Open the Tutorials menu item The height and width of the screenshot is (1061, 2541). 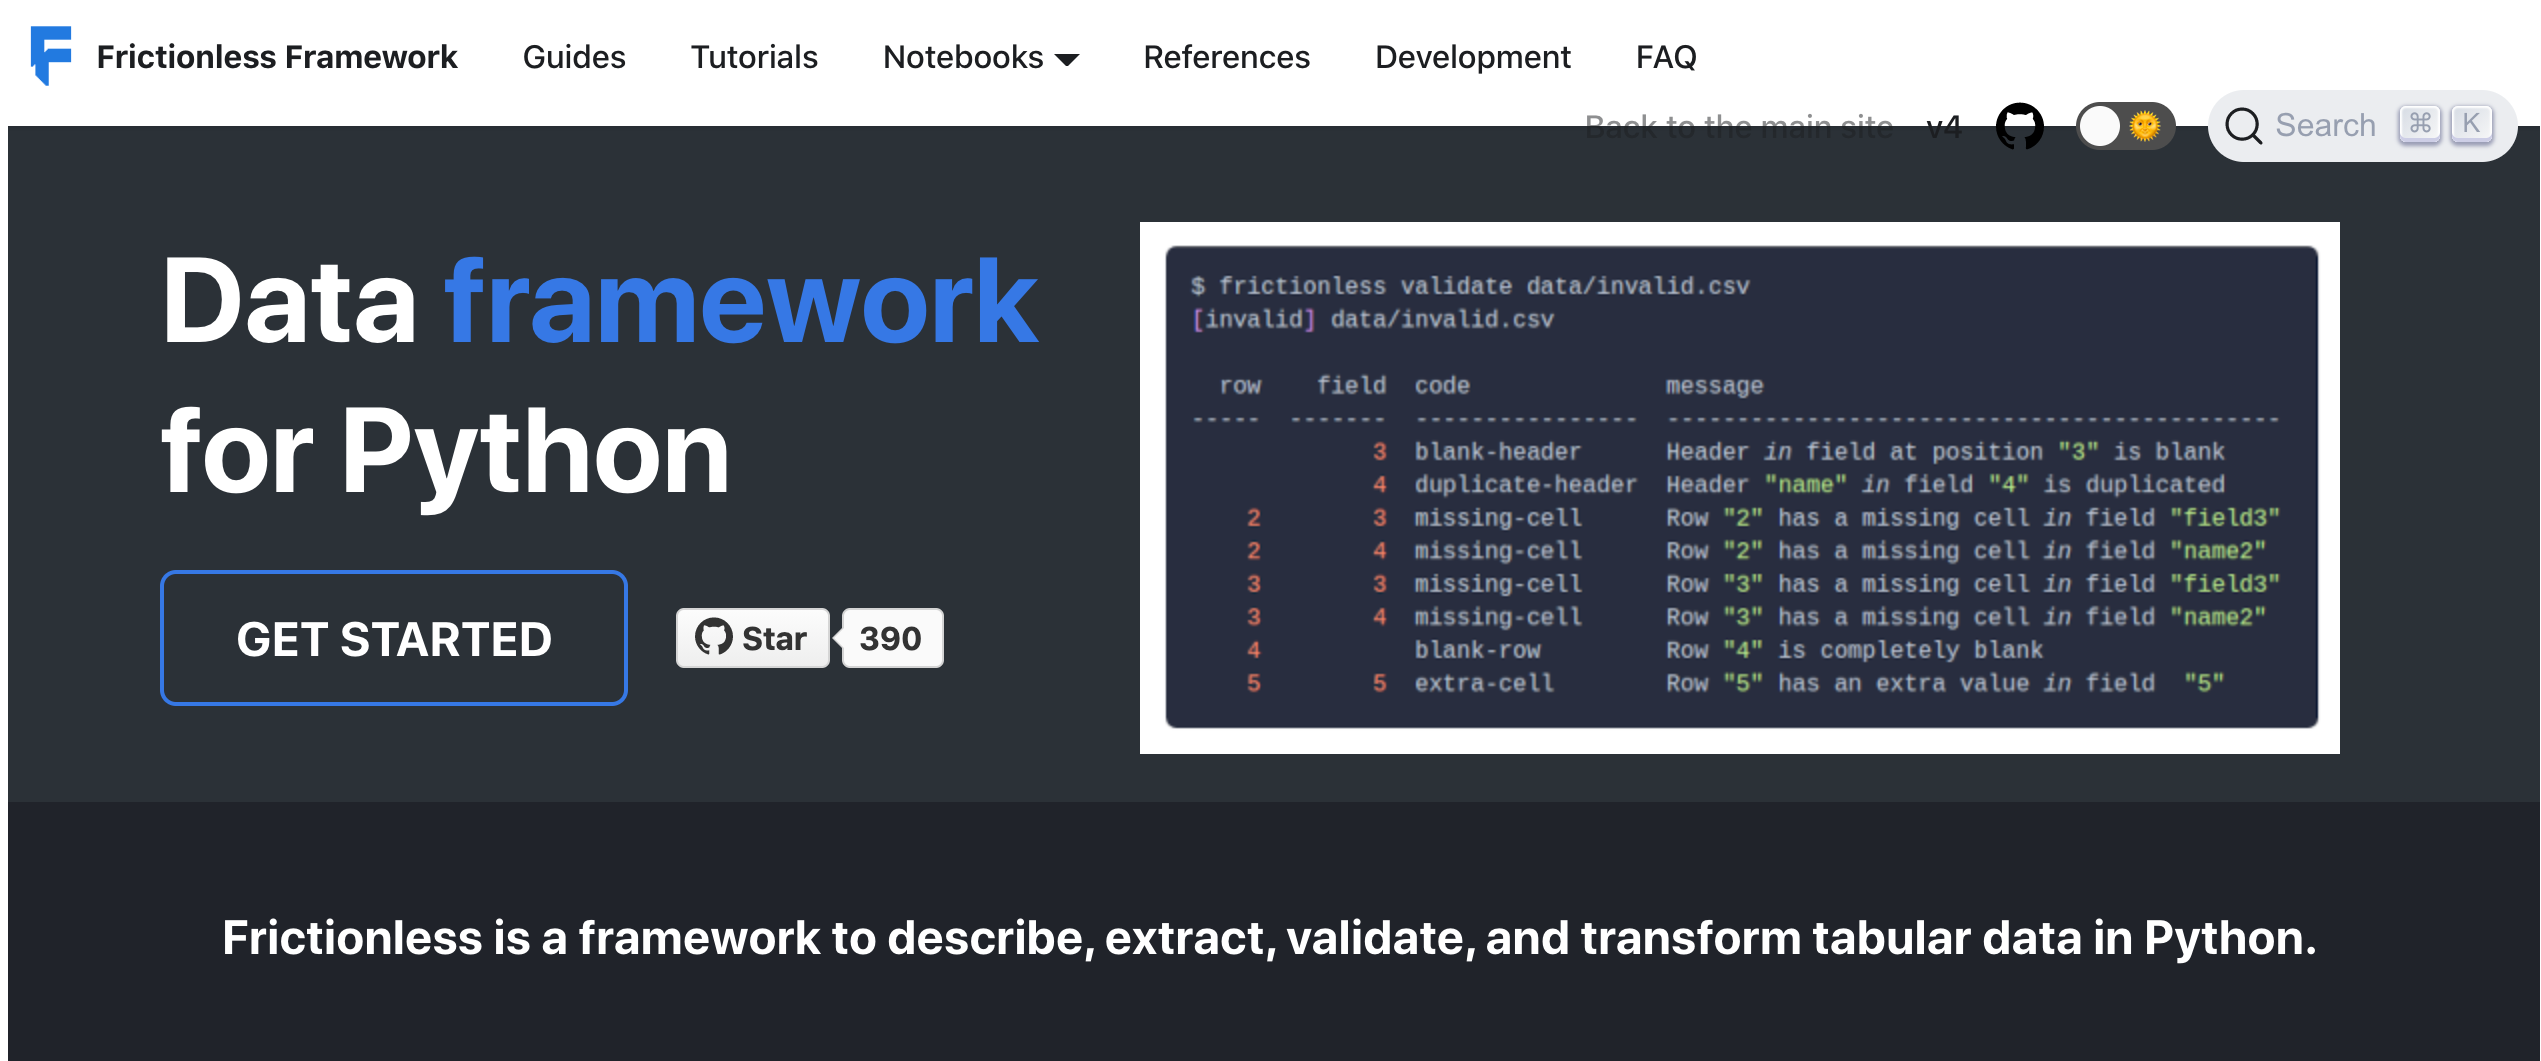(754, 57)
